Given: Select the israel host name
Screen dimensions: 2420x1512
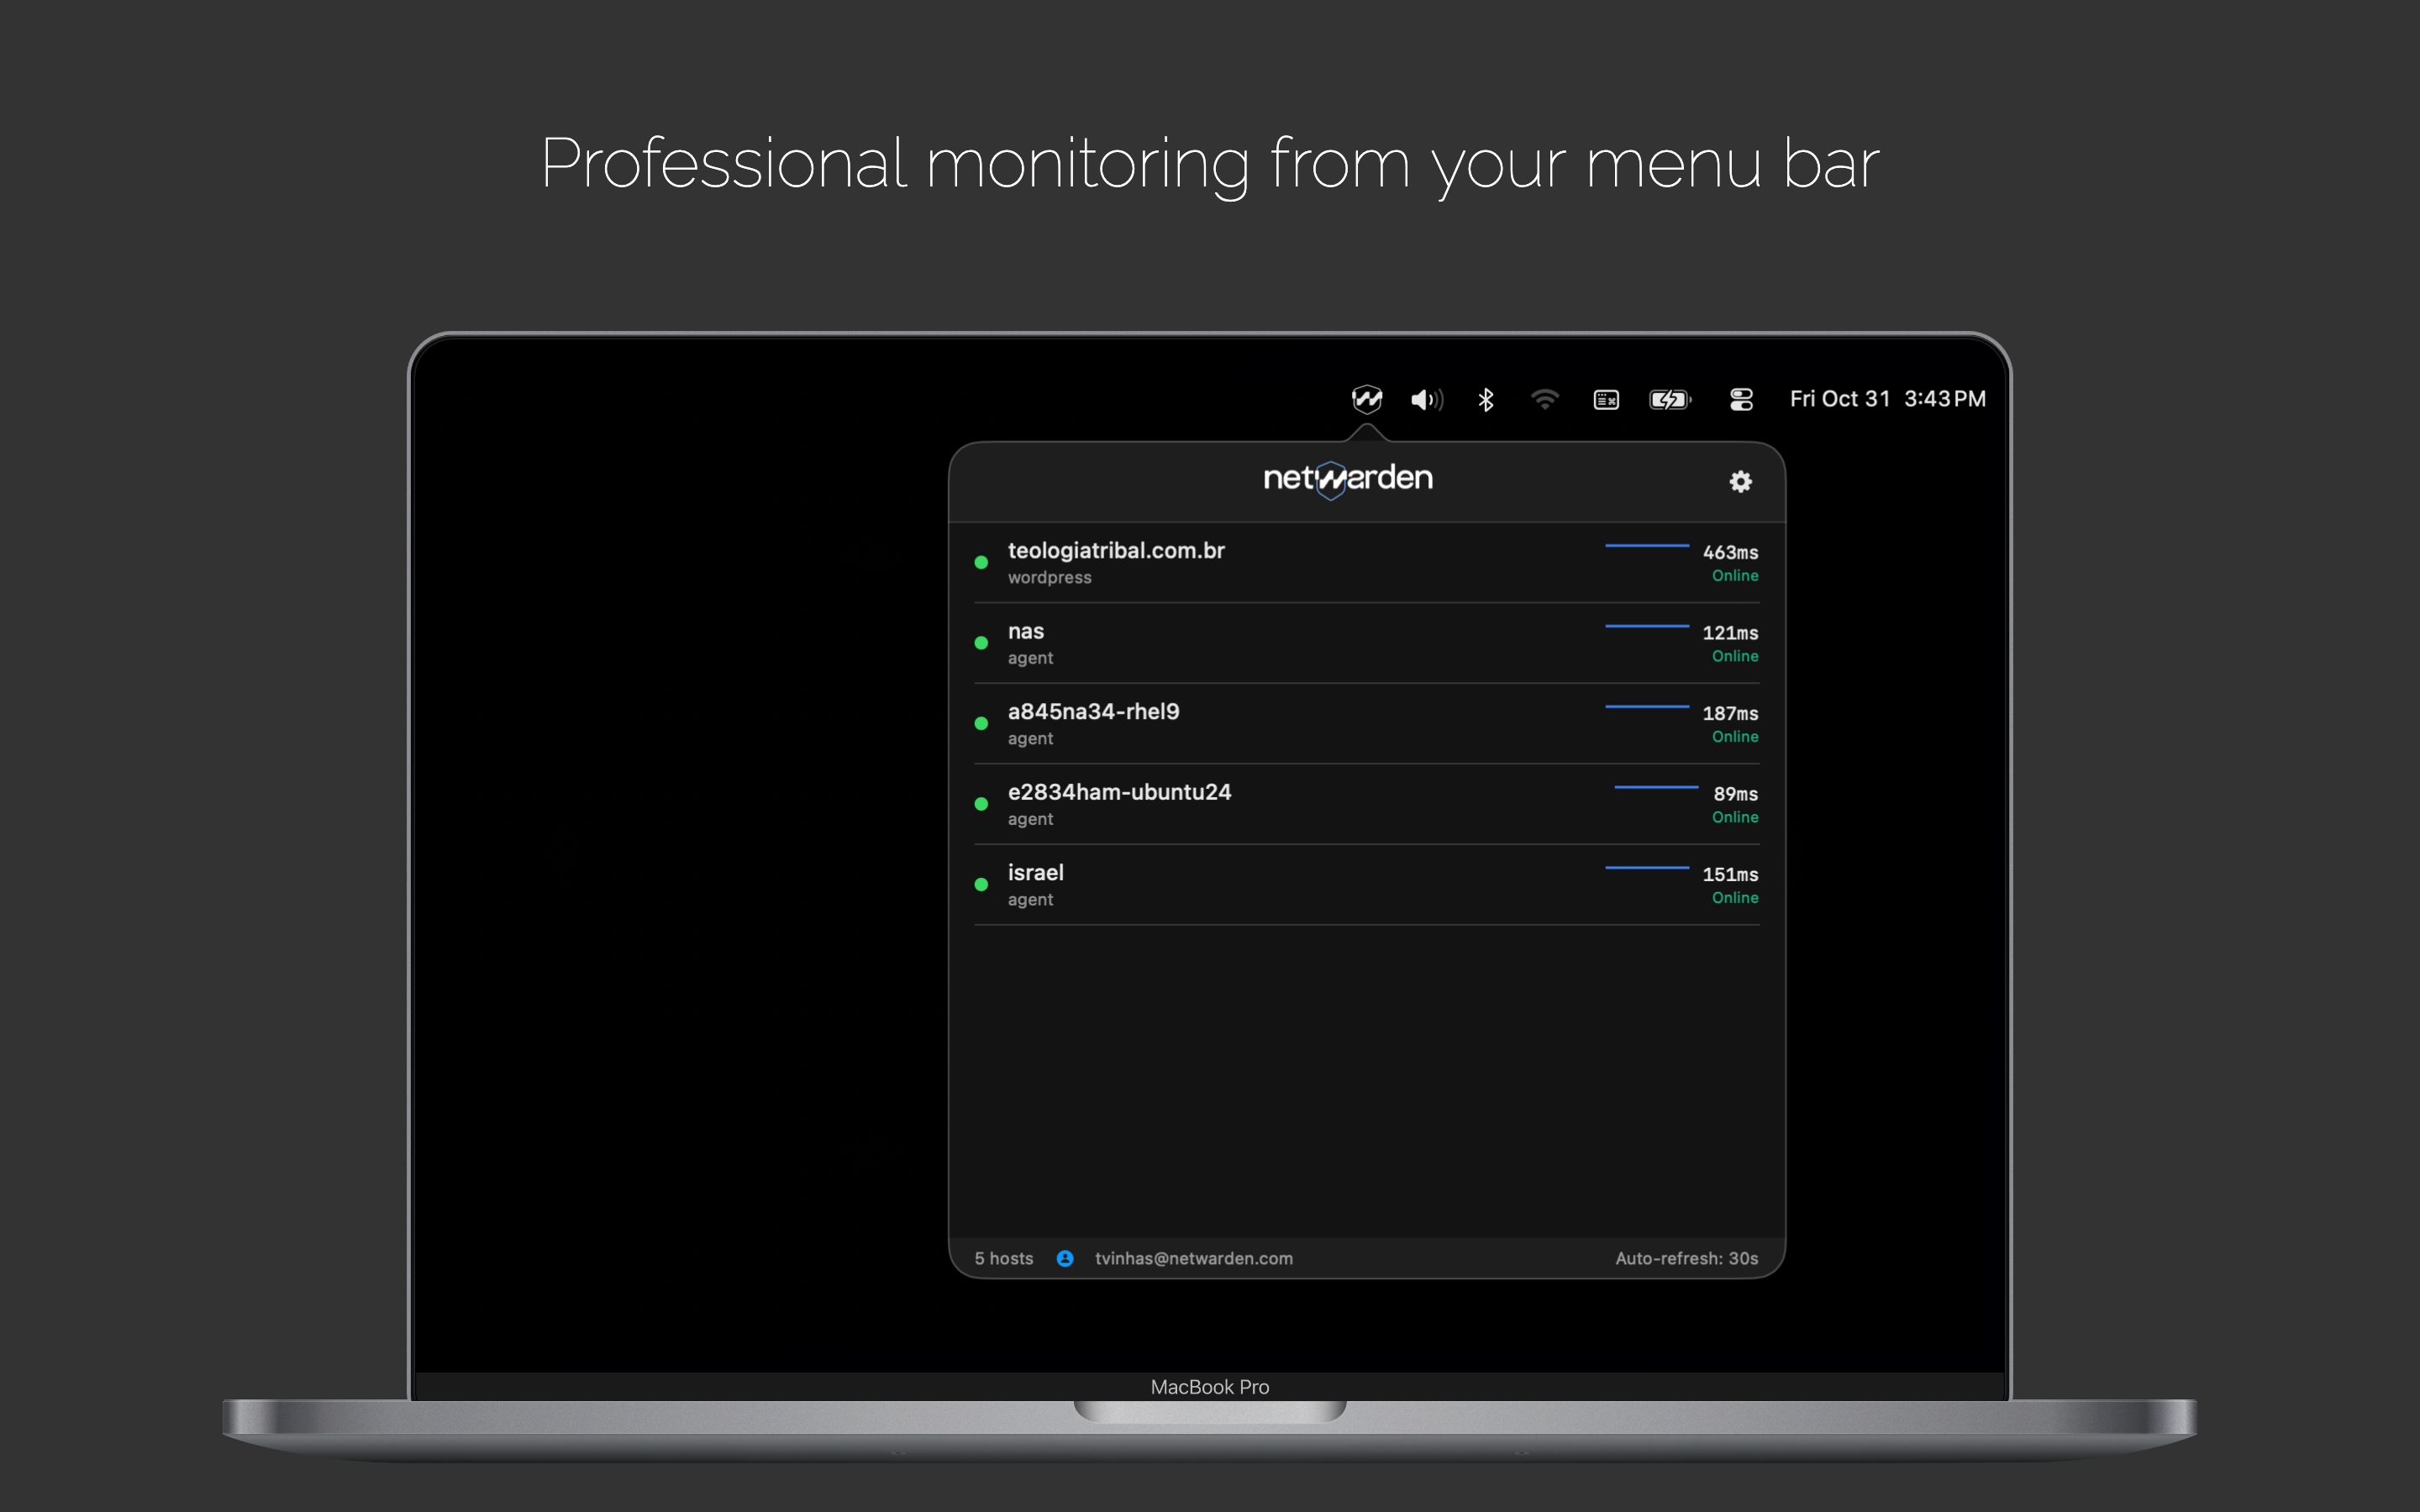Looking at the screenshot, I should pos(1035,873).
